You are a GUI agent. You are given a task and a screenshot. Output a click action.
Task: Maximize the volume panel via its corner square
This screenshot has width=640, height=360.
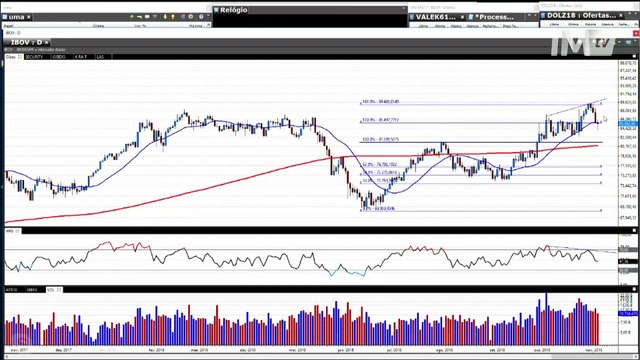634,289
